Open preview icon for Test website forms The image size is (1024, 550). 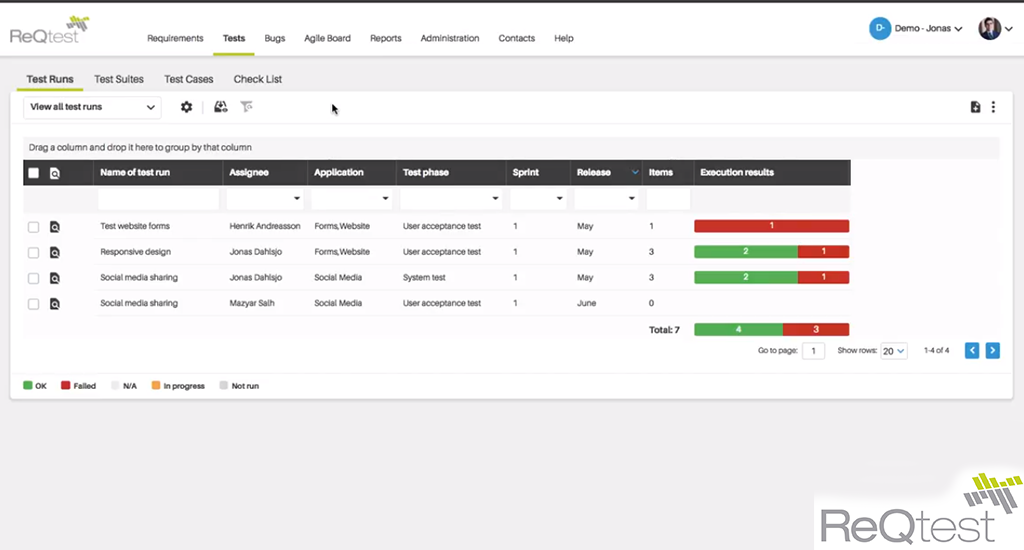(x=55, y=227)
